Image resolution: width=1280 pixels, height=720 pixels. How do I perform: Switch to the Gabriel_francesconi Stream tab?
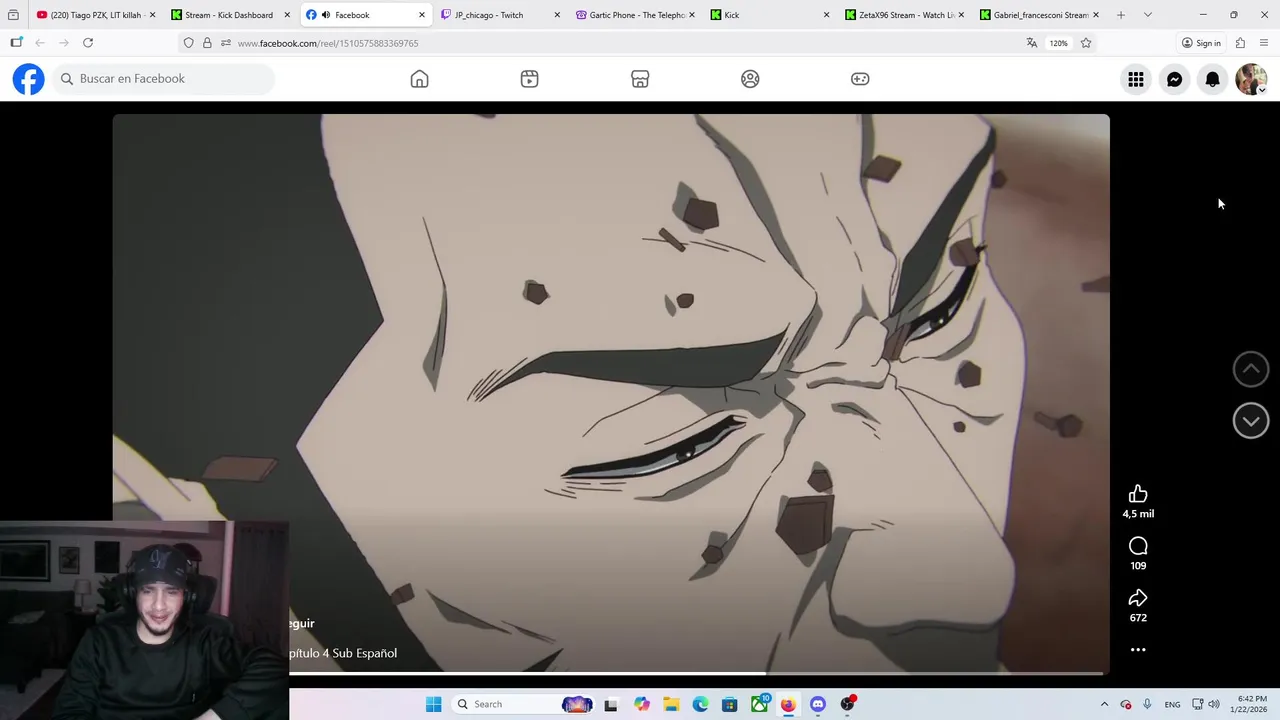(x=1040, y=15)
